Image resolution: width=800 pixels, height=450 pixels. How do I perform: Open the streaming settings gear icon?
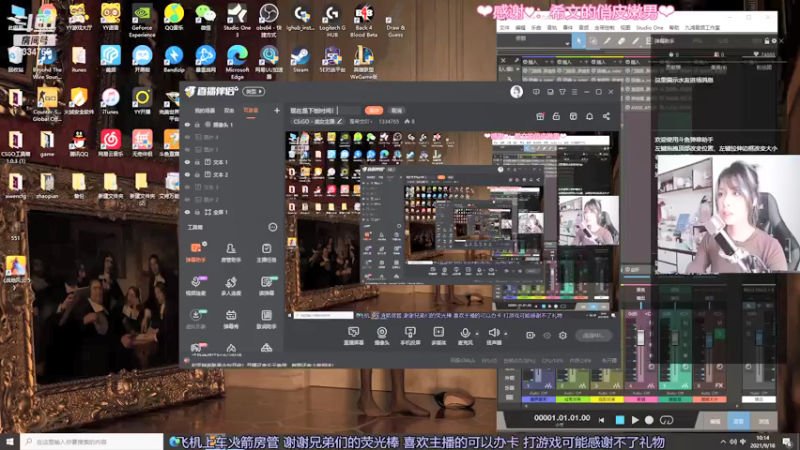tap(563, 335)
